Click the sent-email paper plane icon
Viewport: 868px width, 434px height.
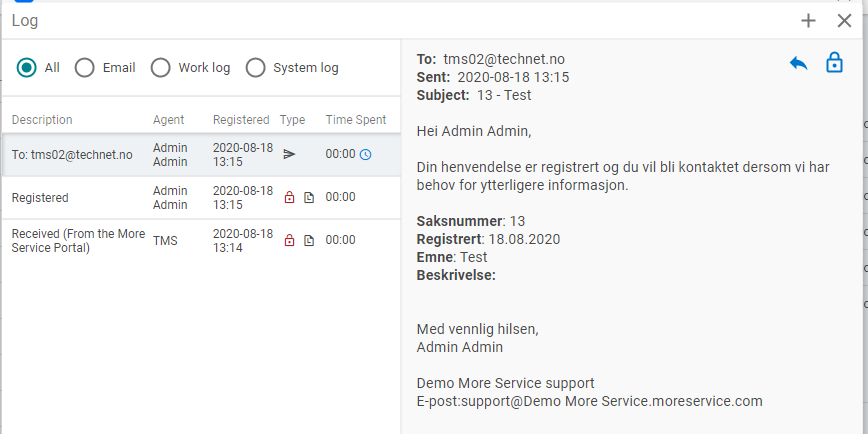coord(289,154)
